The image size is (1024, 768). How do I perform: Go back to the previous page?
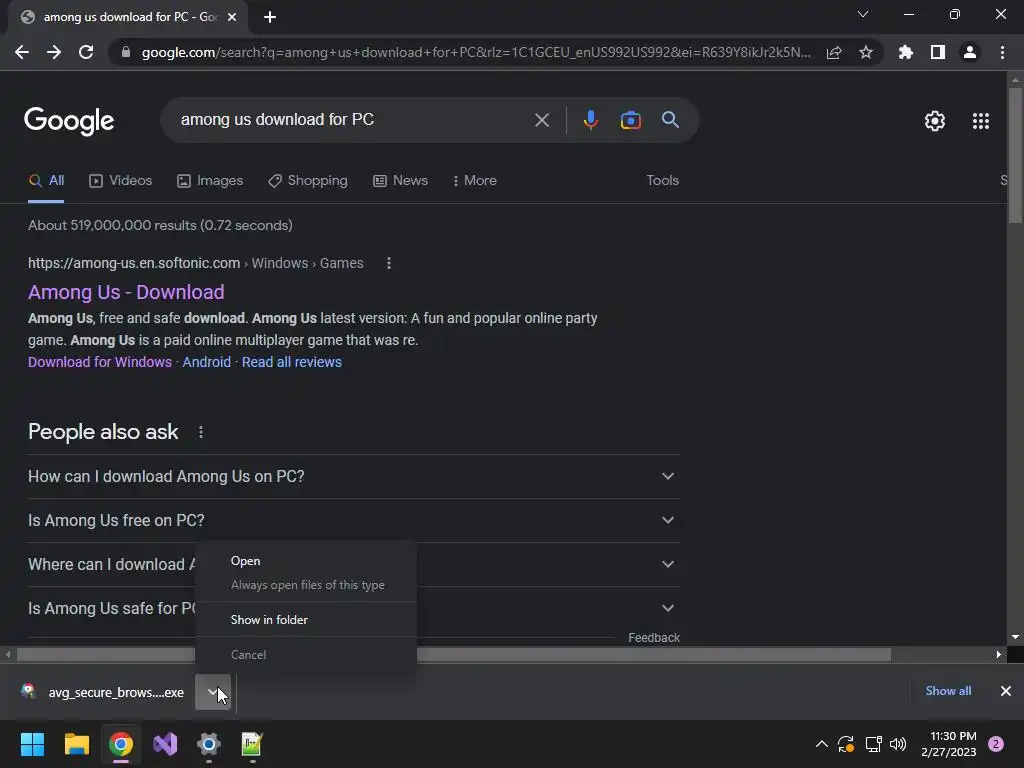22,52
